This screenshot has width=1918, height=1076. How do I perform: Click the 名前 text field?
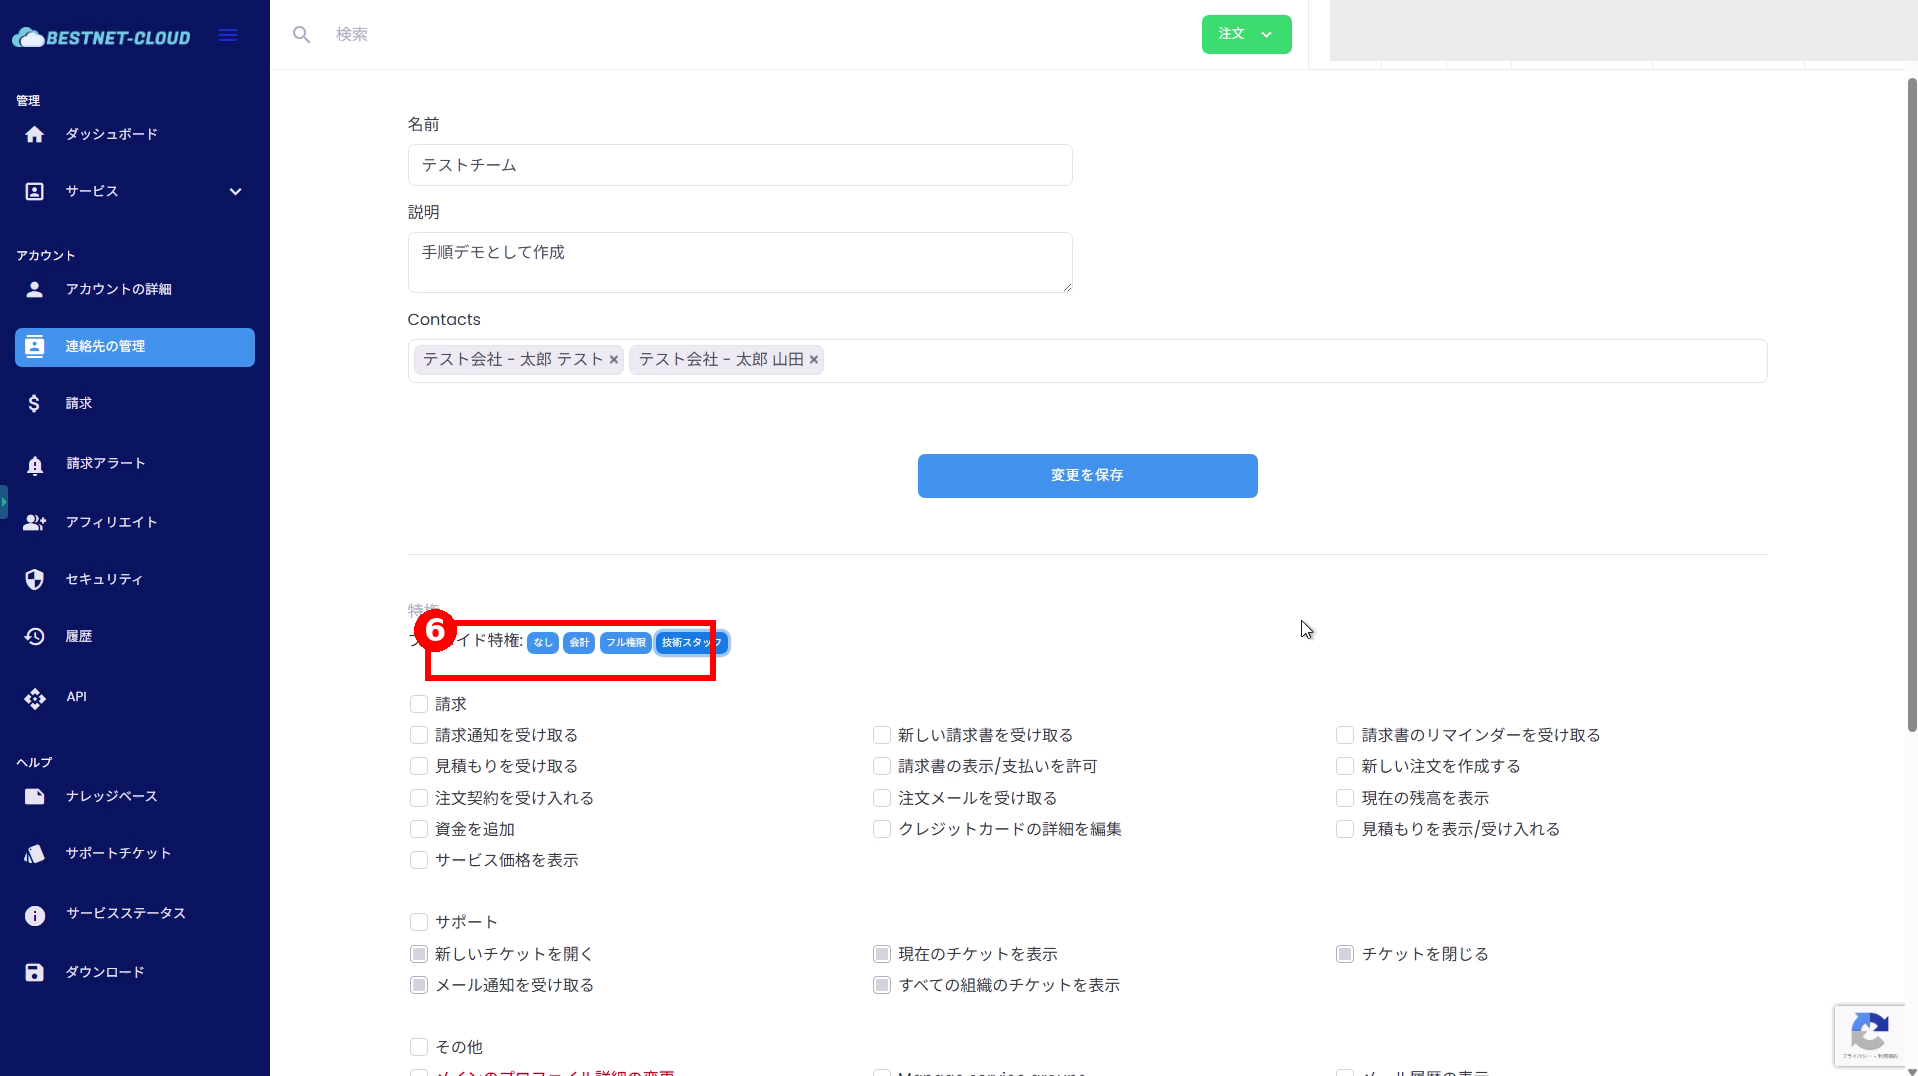pos(740,165)
